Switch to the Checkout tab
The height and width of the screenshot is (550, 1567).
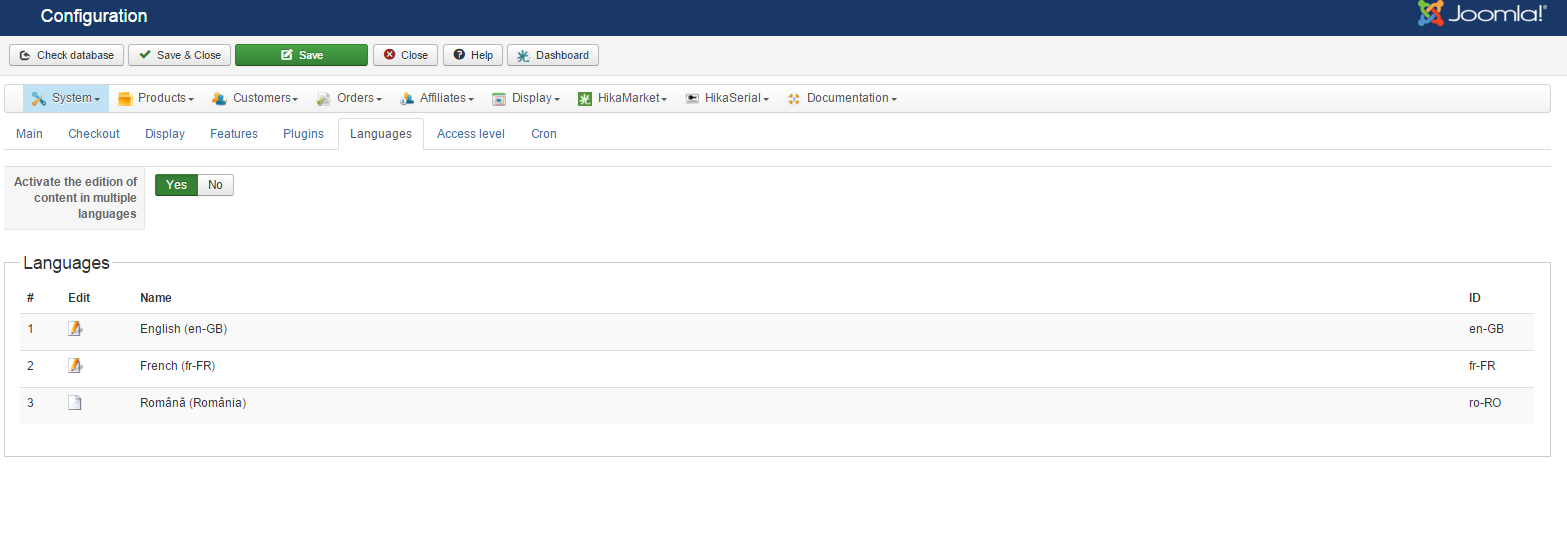94,134
